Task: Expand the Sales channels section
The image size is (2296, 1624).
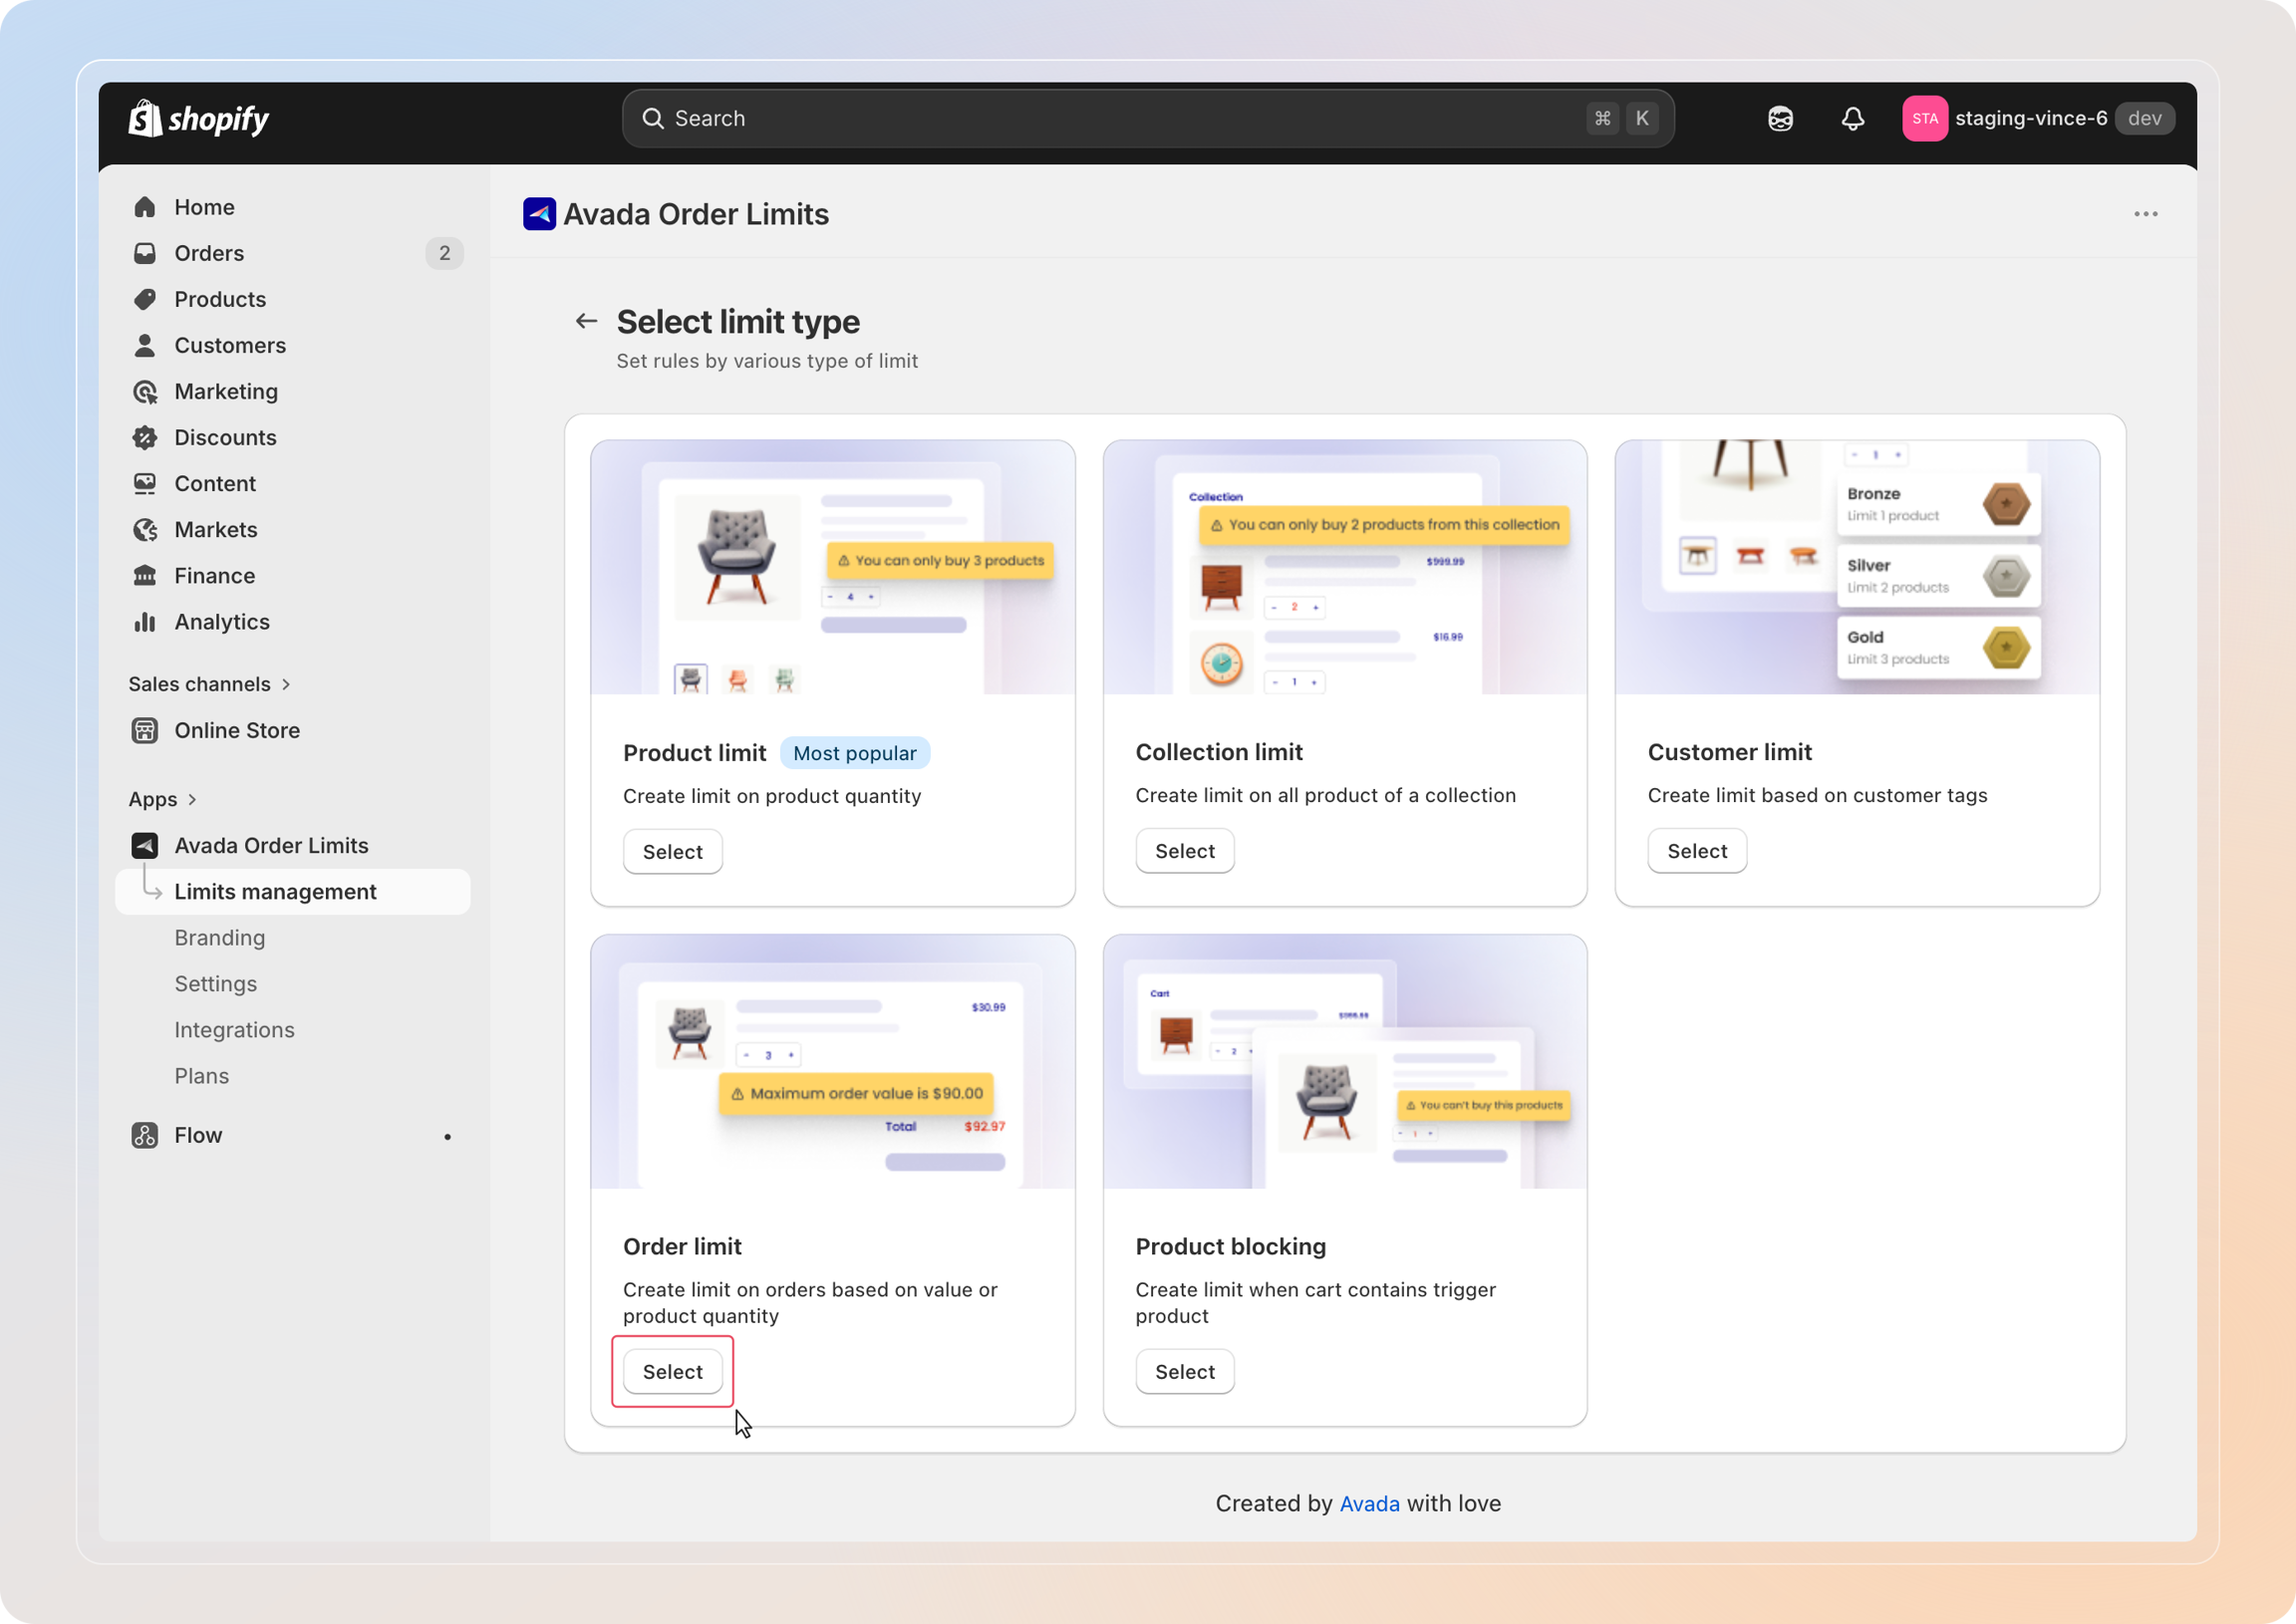Action: coord(209,684)
